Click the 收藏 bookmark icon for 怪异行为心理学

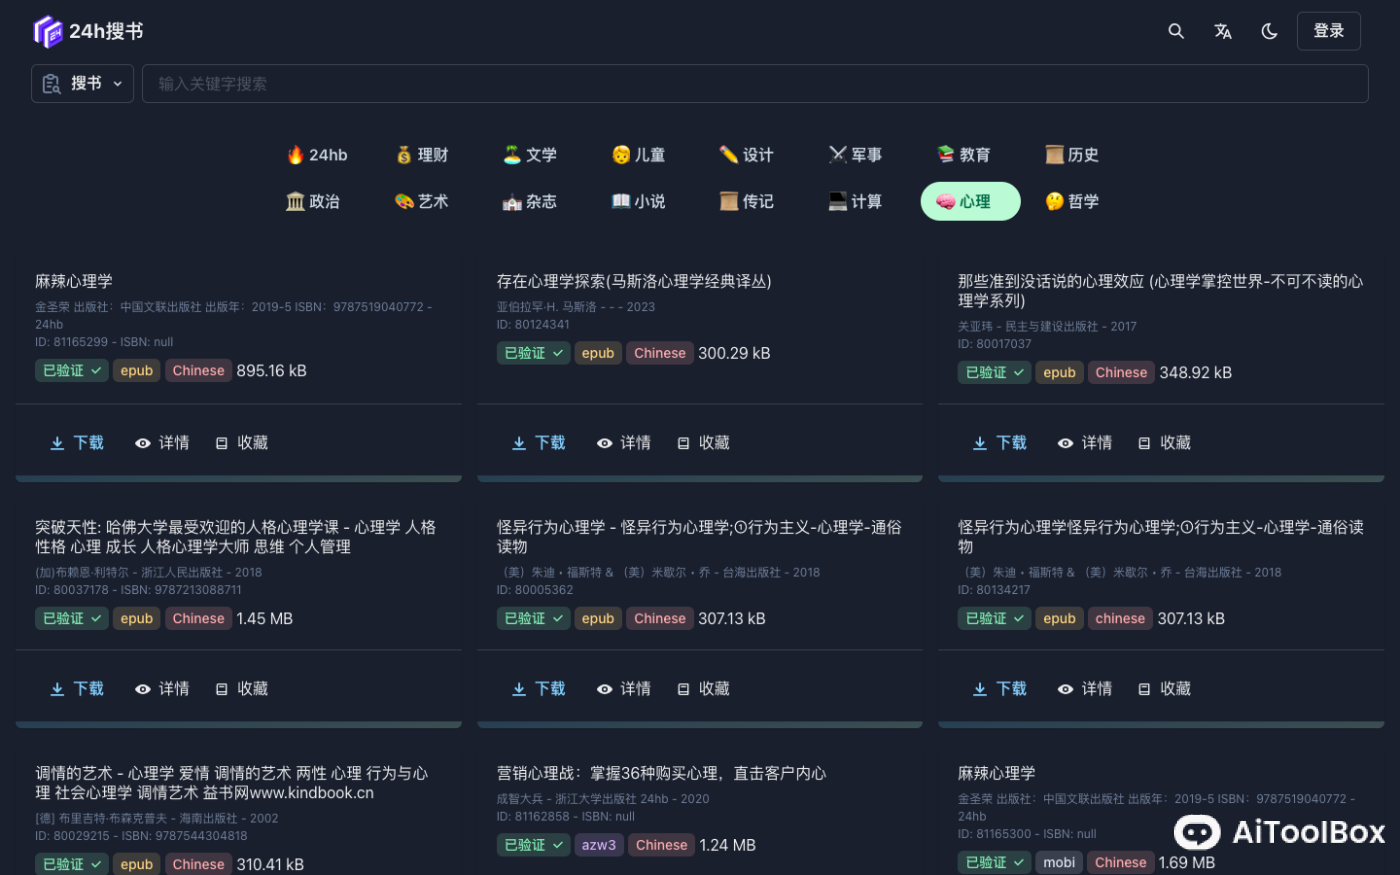(x=684, y=688)
